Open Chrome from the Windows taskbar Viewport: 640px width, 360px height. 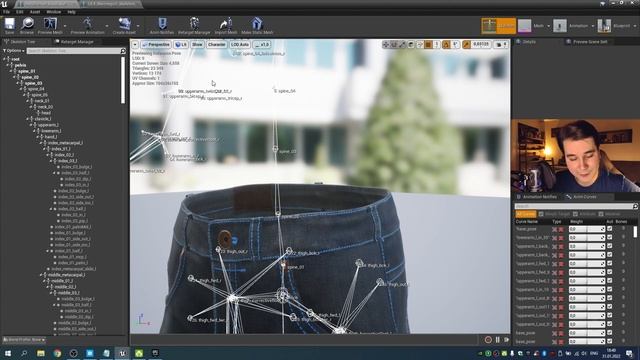coord(57,353)
